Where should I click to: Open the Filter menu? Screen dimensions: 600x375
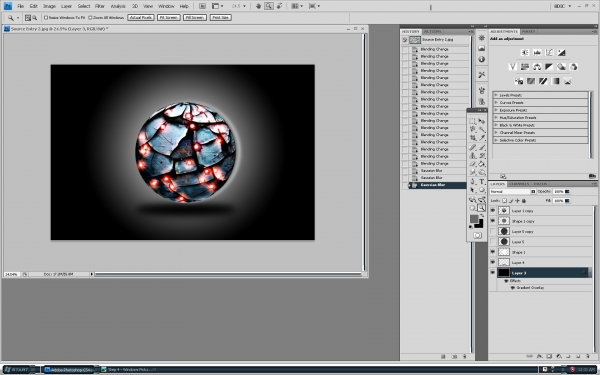pyautogui.click(x=100, y=6)
